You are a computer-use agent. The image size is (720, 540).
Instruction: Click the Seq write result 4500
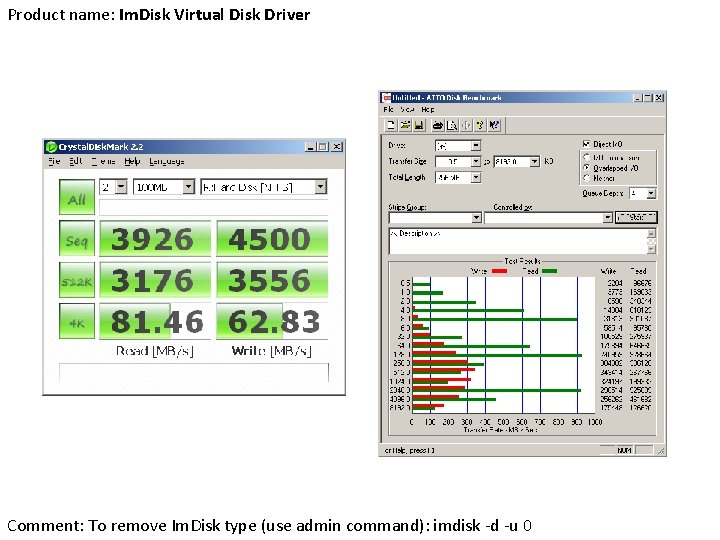coord(272,238)
